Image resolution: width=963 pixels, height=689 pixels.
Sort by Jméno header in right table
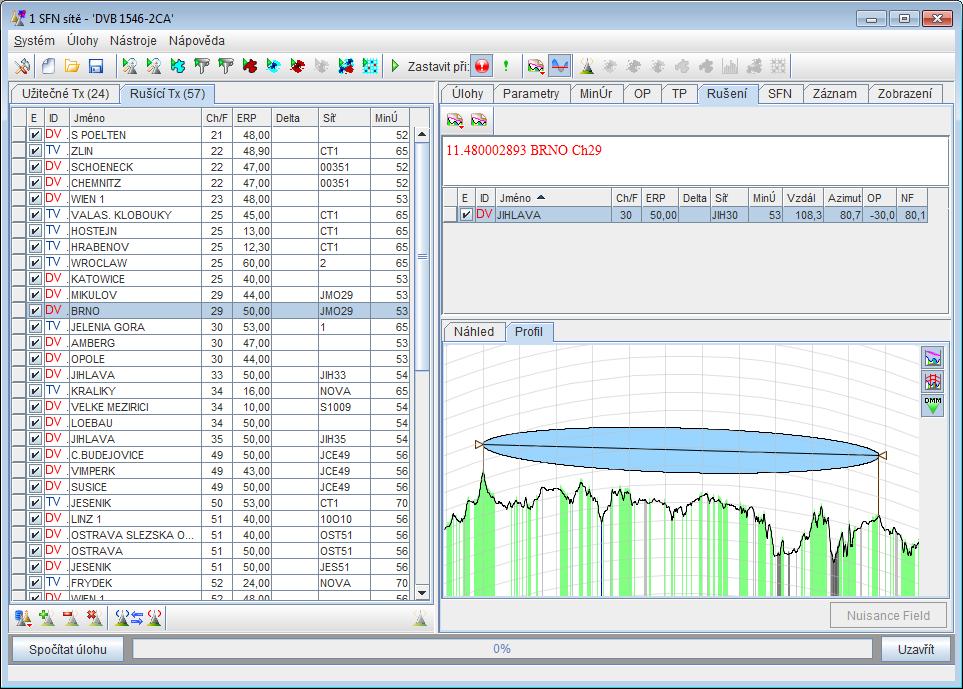pos(553,198)
